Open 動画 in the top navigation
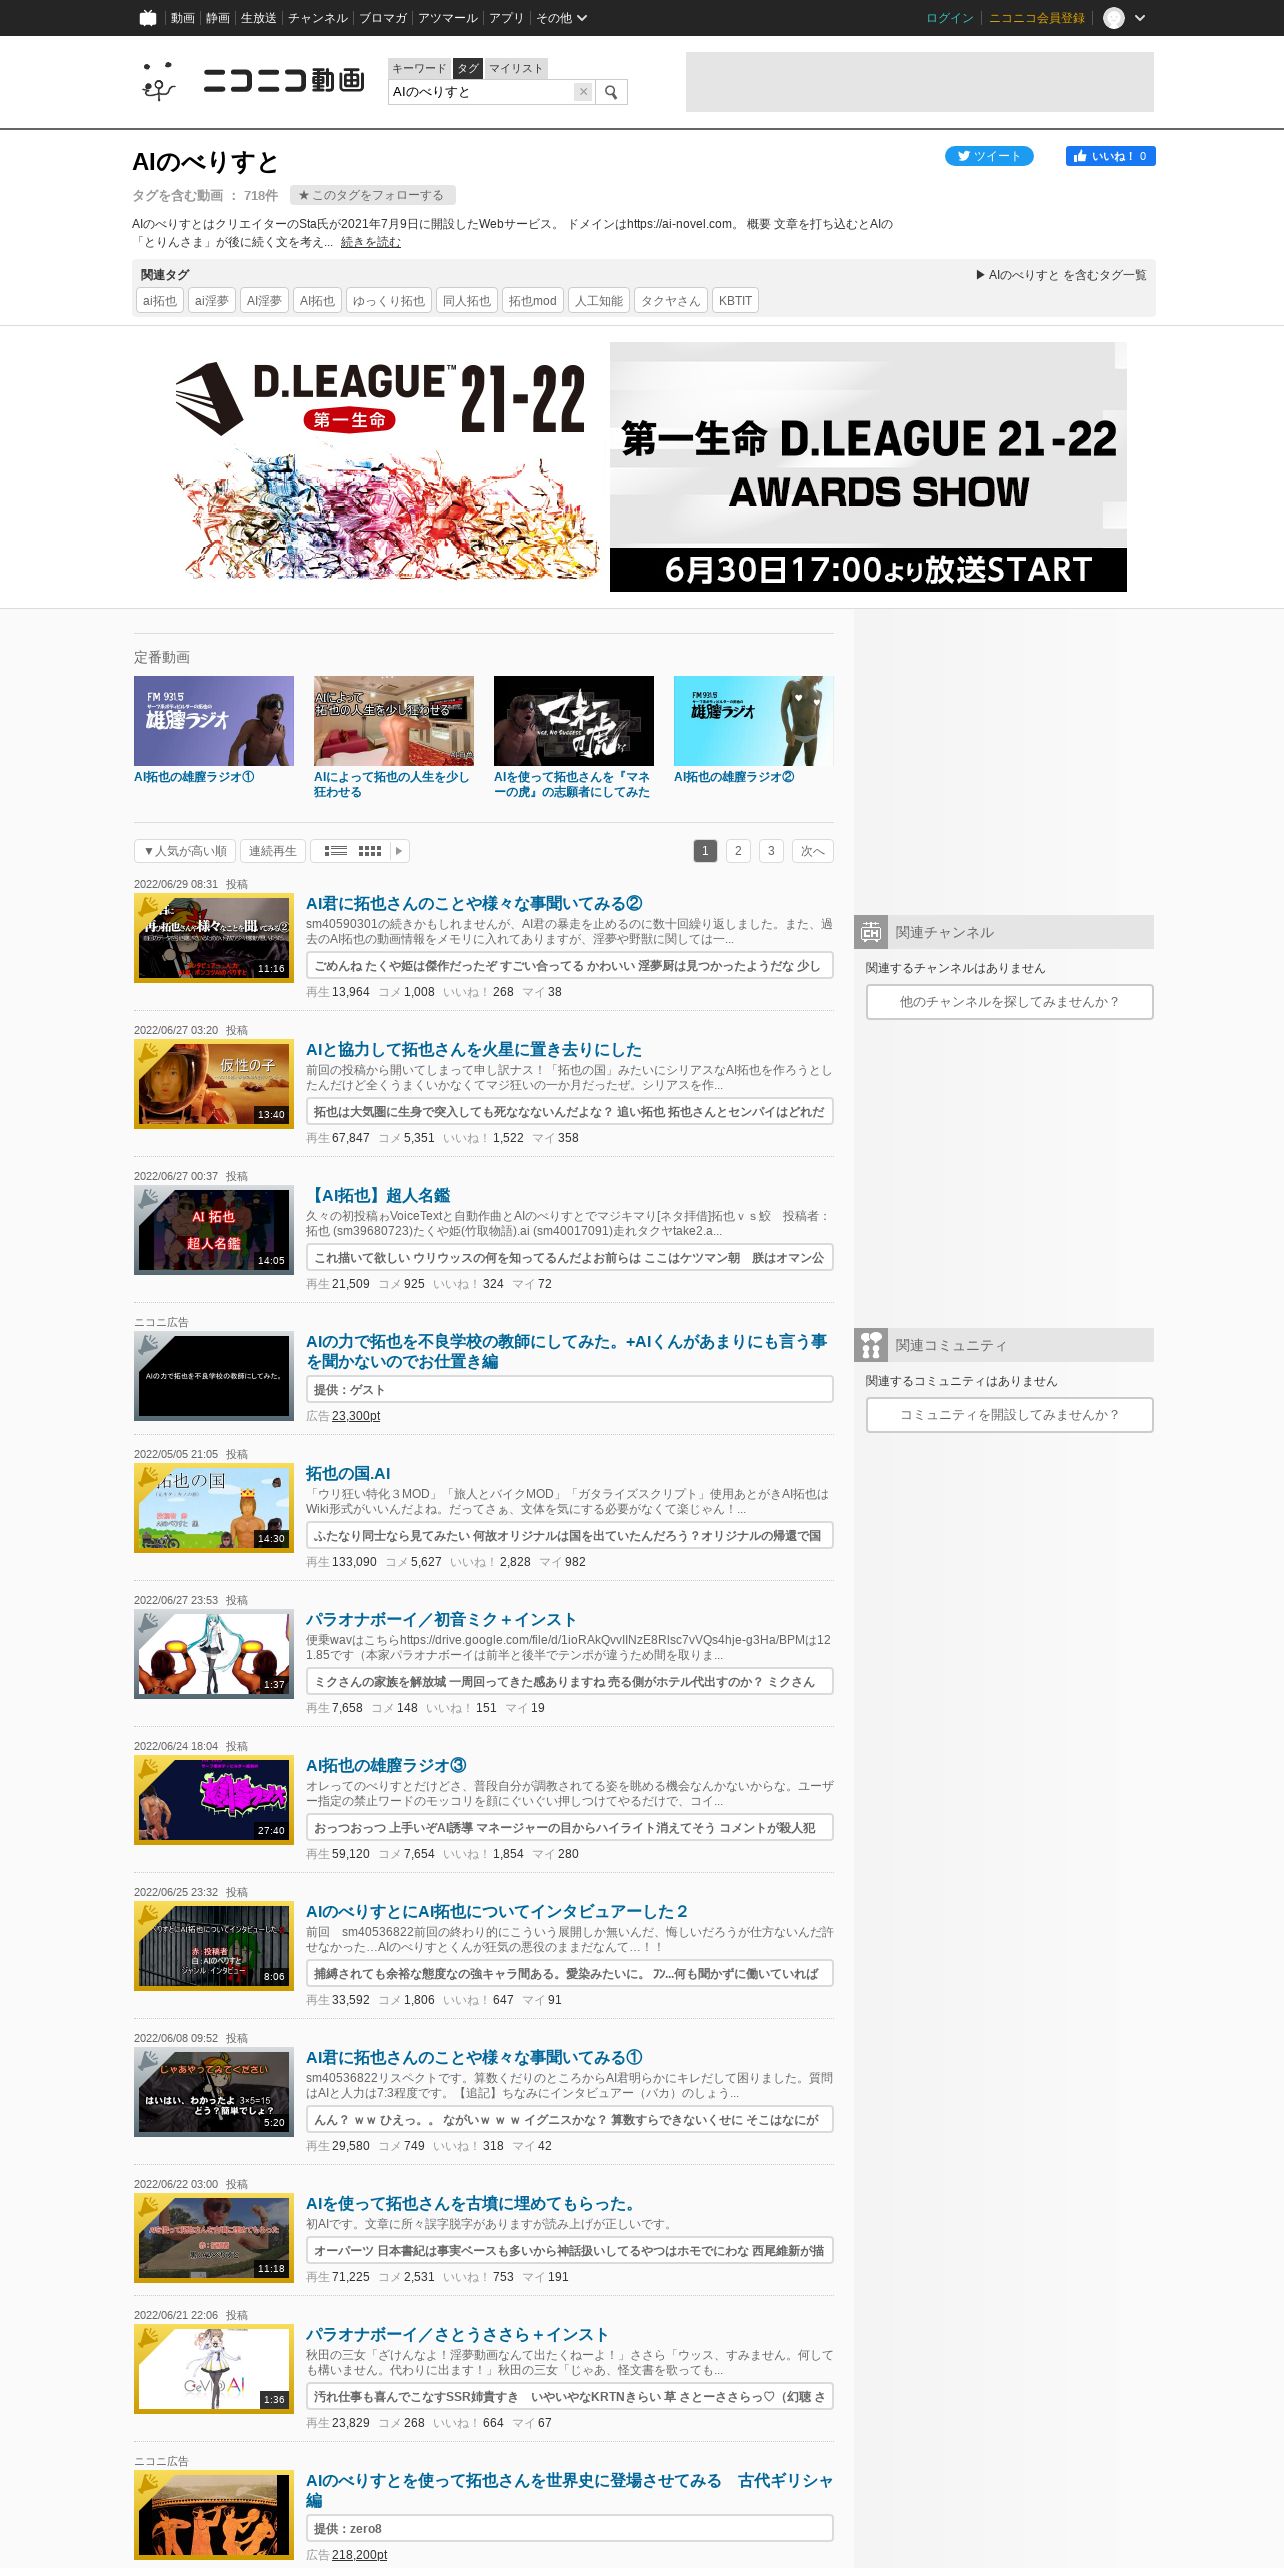 [182, 18]
